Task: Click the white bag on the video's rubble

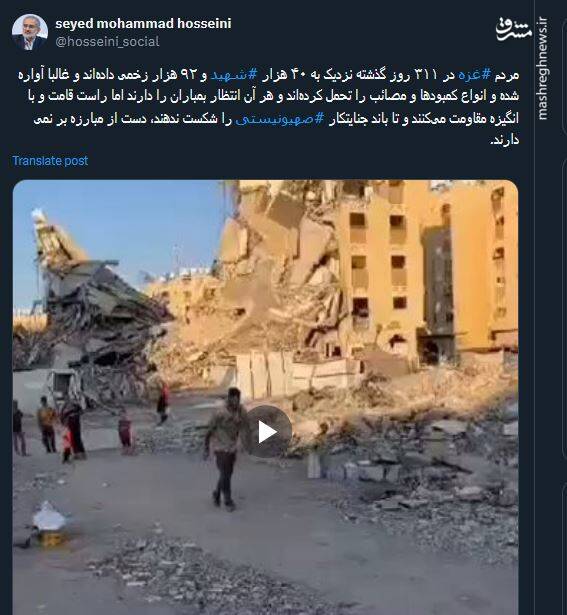Action: (x=49, y=517)
